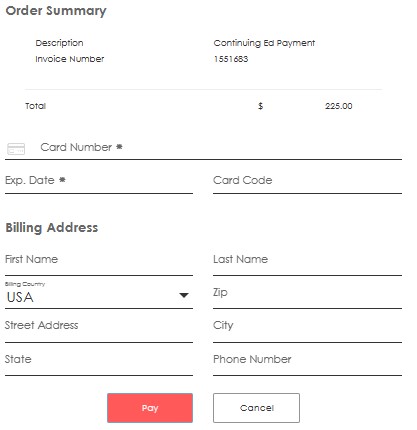
Task: Click the First Name field
Action: click(99, 260)
